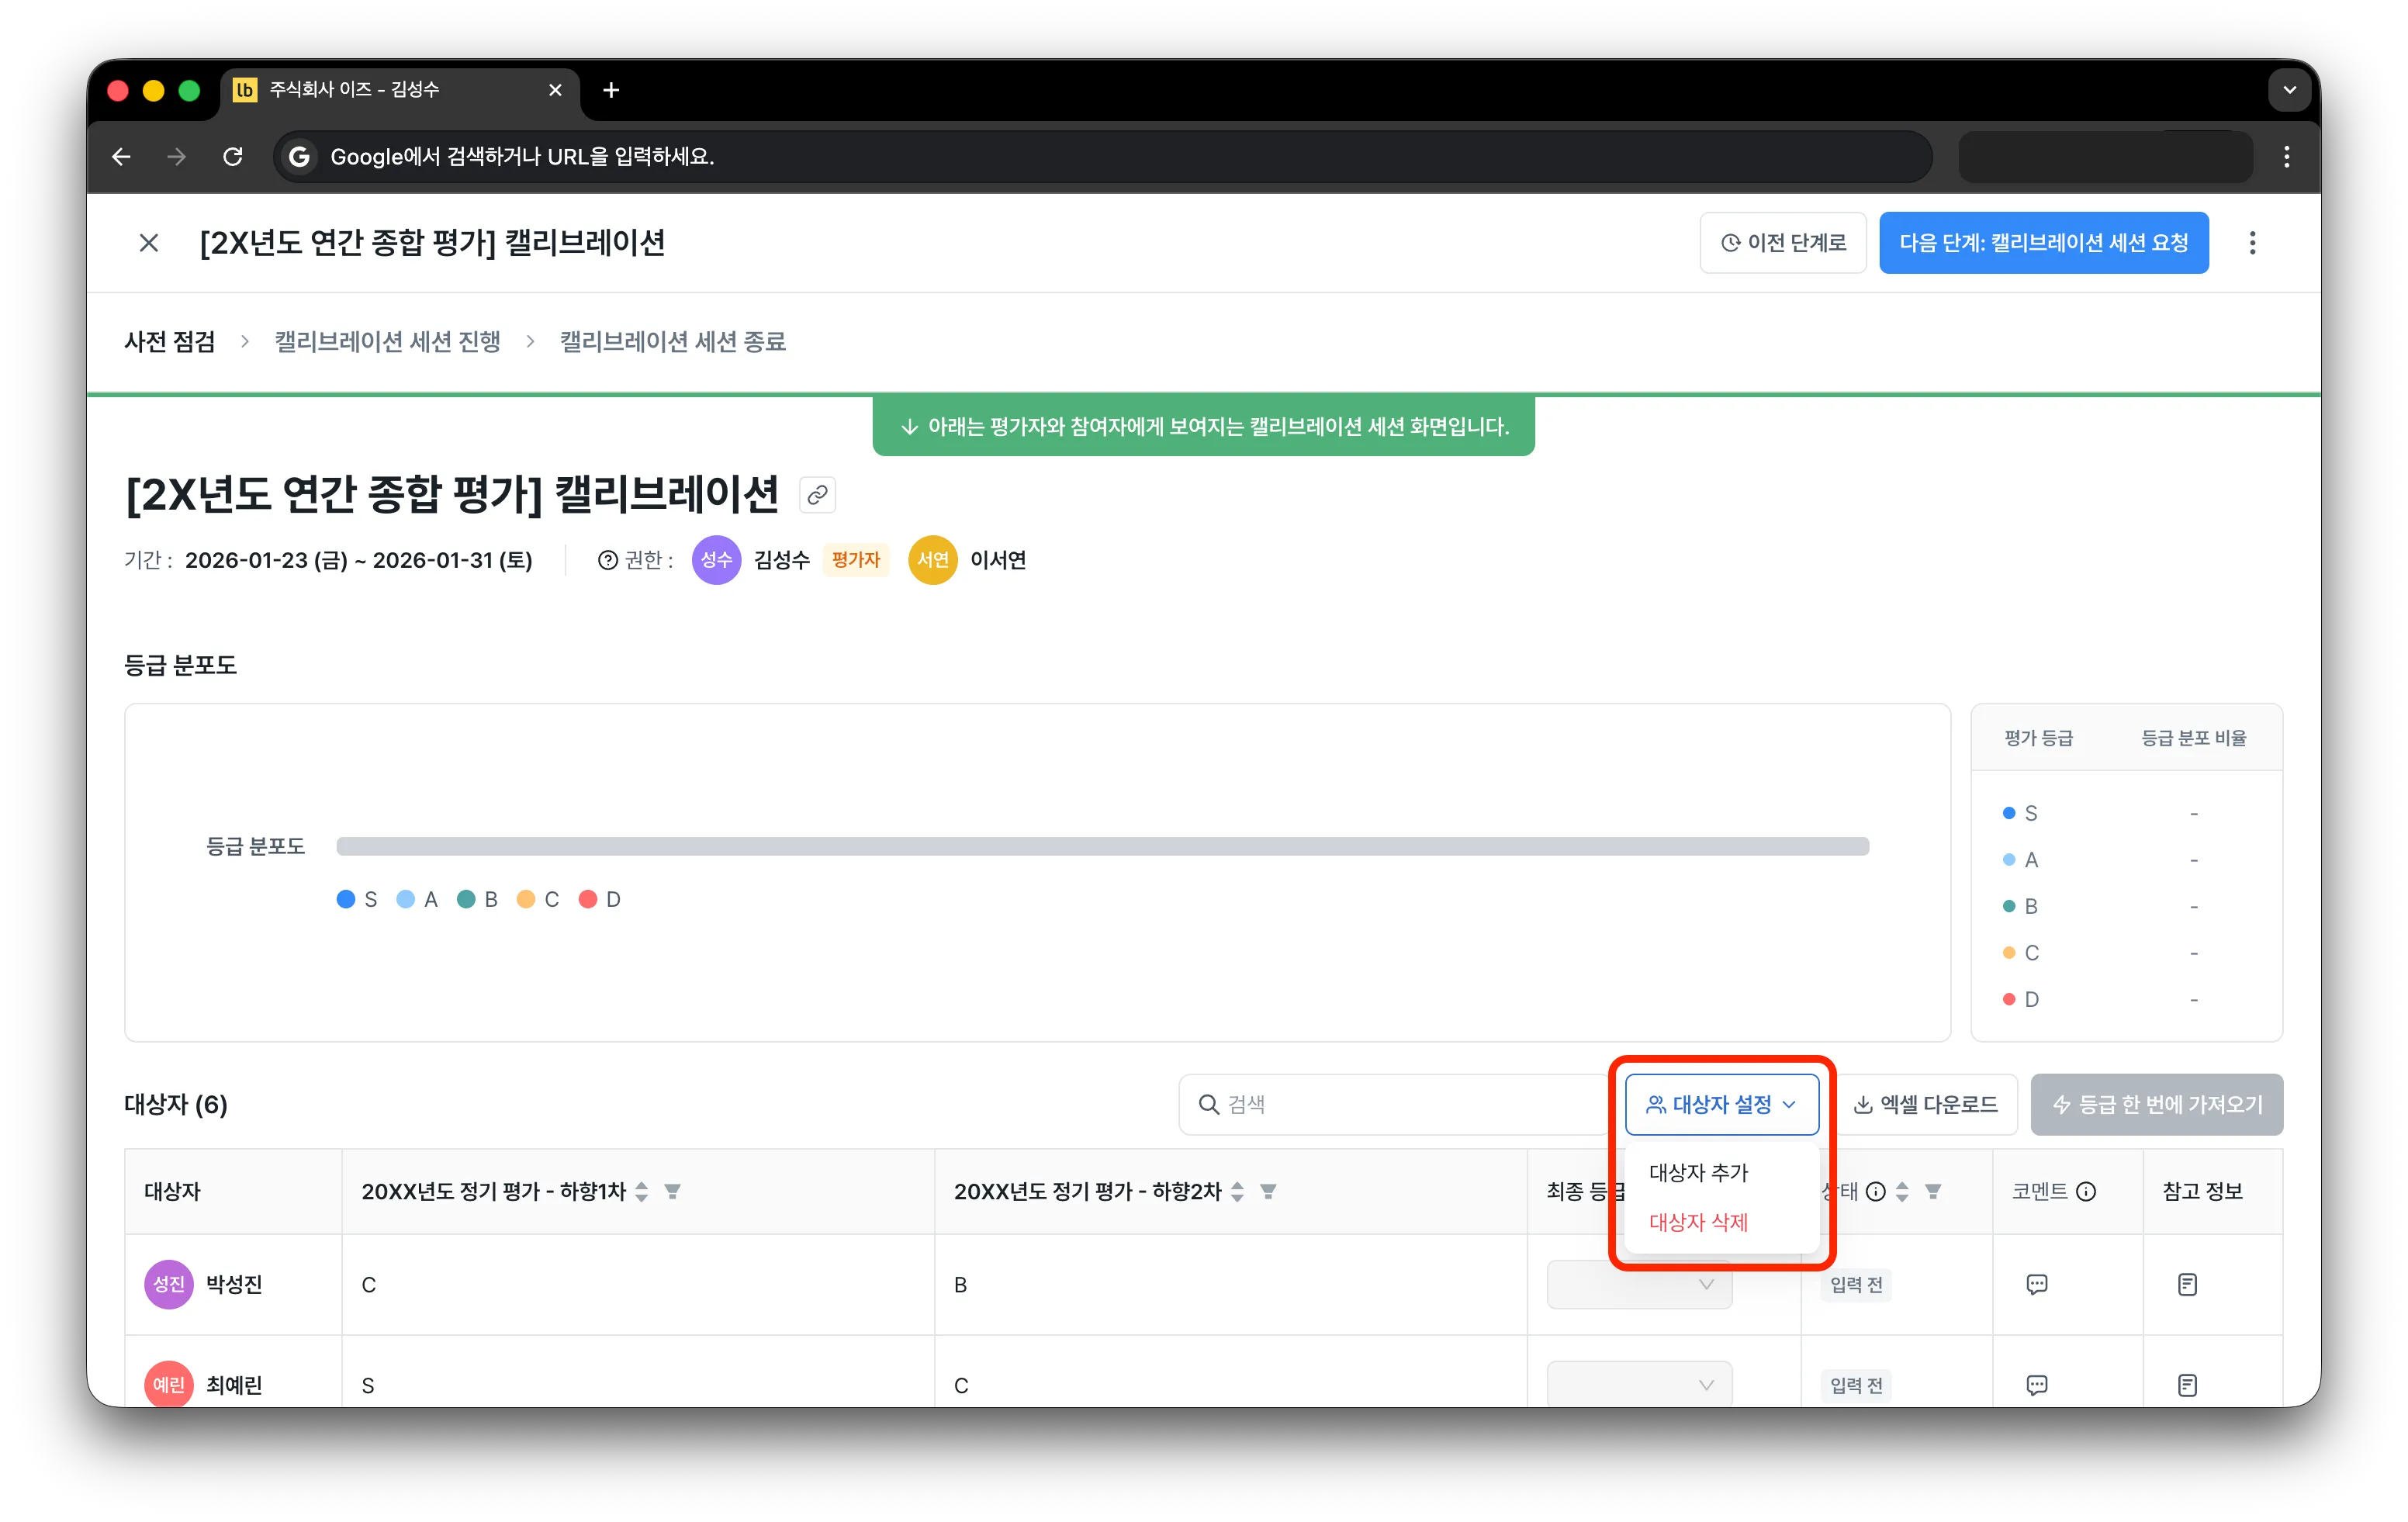Viewport: 2408px width, 1522px height.
Task: Go to 캘리브레이션 세션 진행 step
Action: (388, 342)
